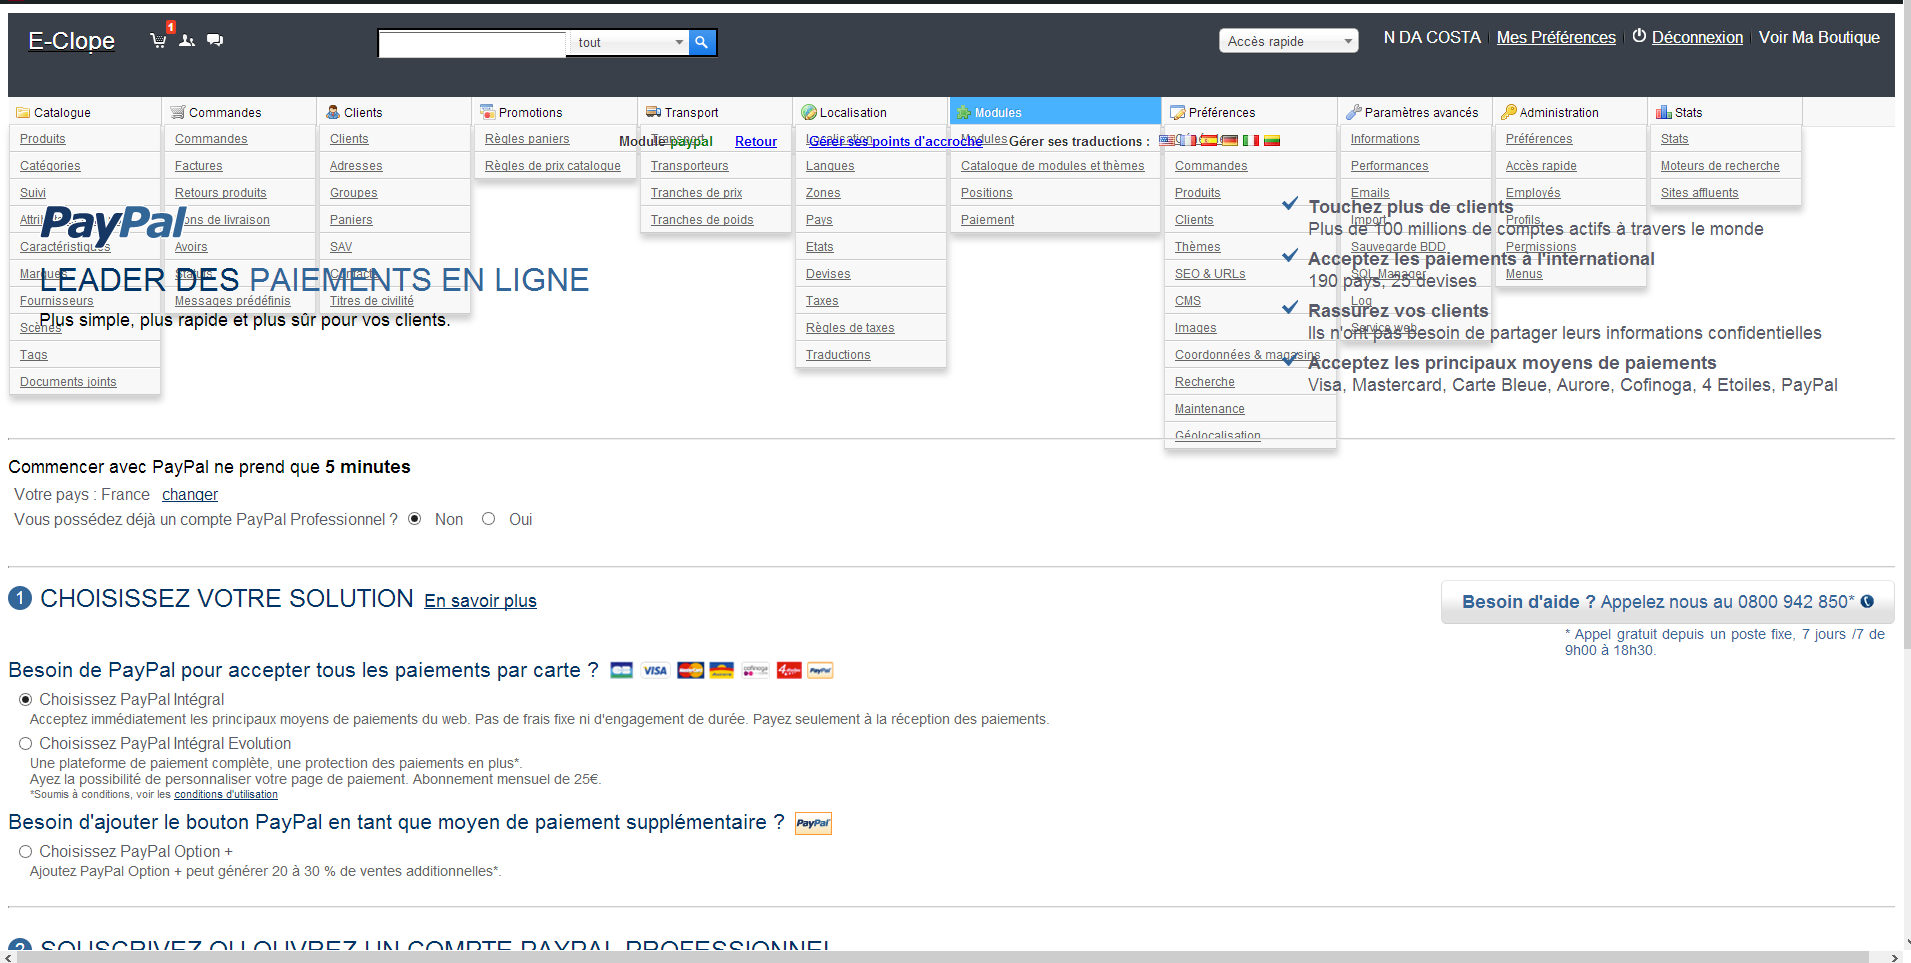Click the Déconnexion link
1911x963 pixels.
(1697, 37)
